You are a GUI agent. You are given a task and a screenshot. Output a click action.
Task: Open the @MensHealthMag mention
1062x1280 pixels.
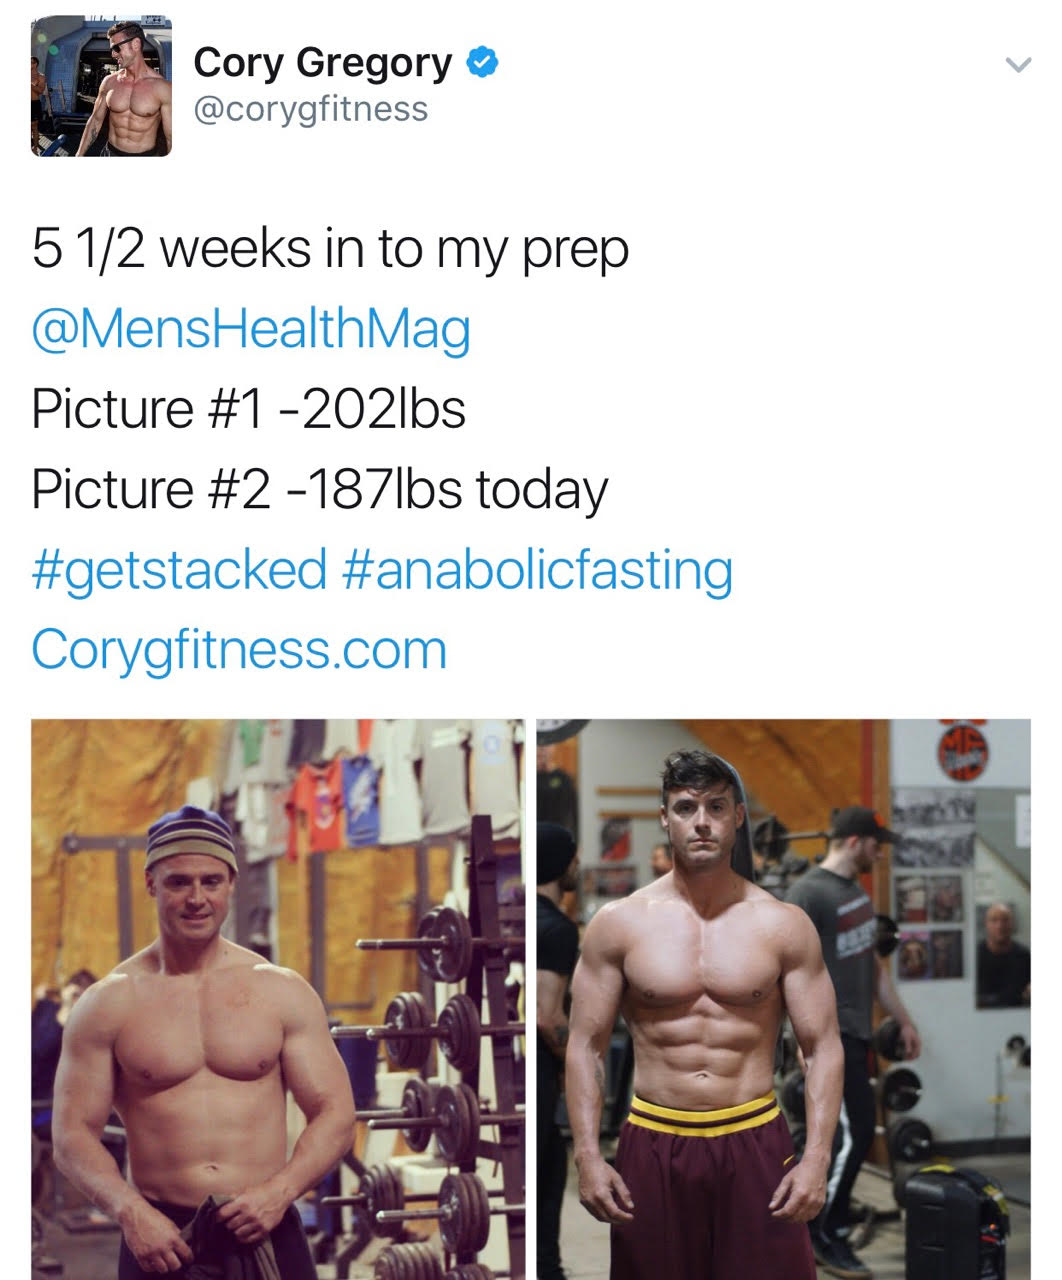pyautogui.click(x=250, y=330)
